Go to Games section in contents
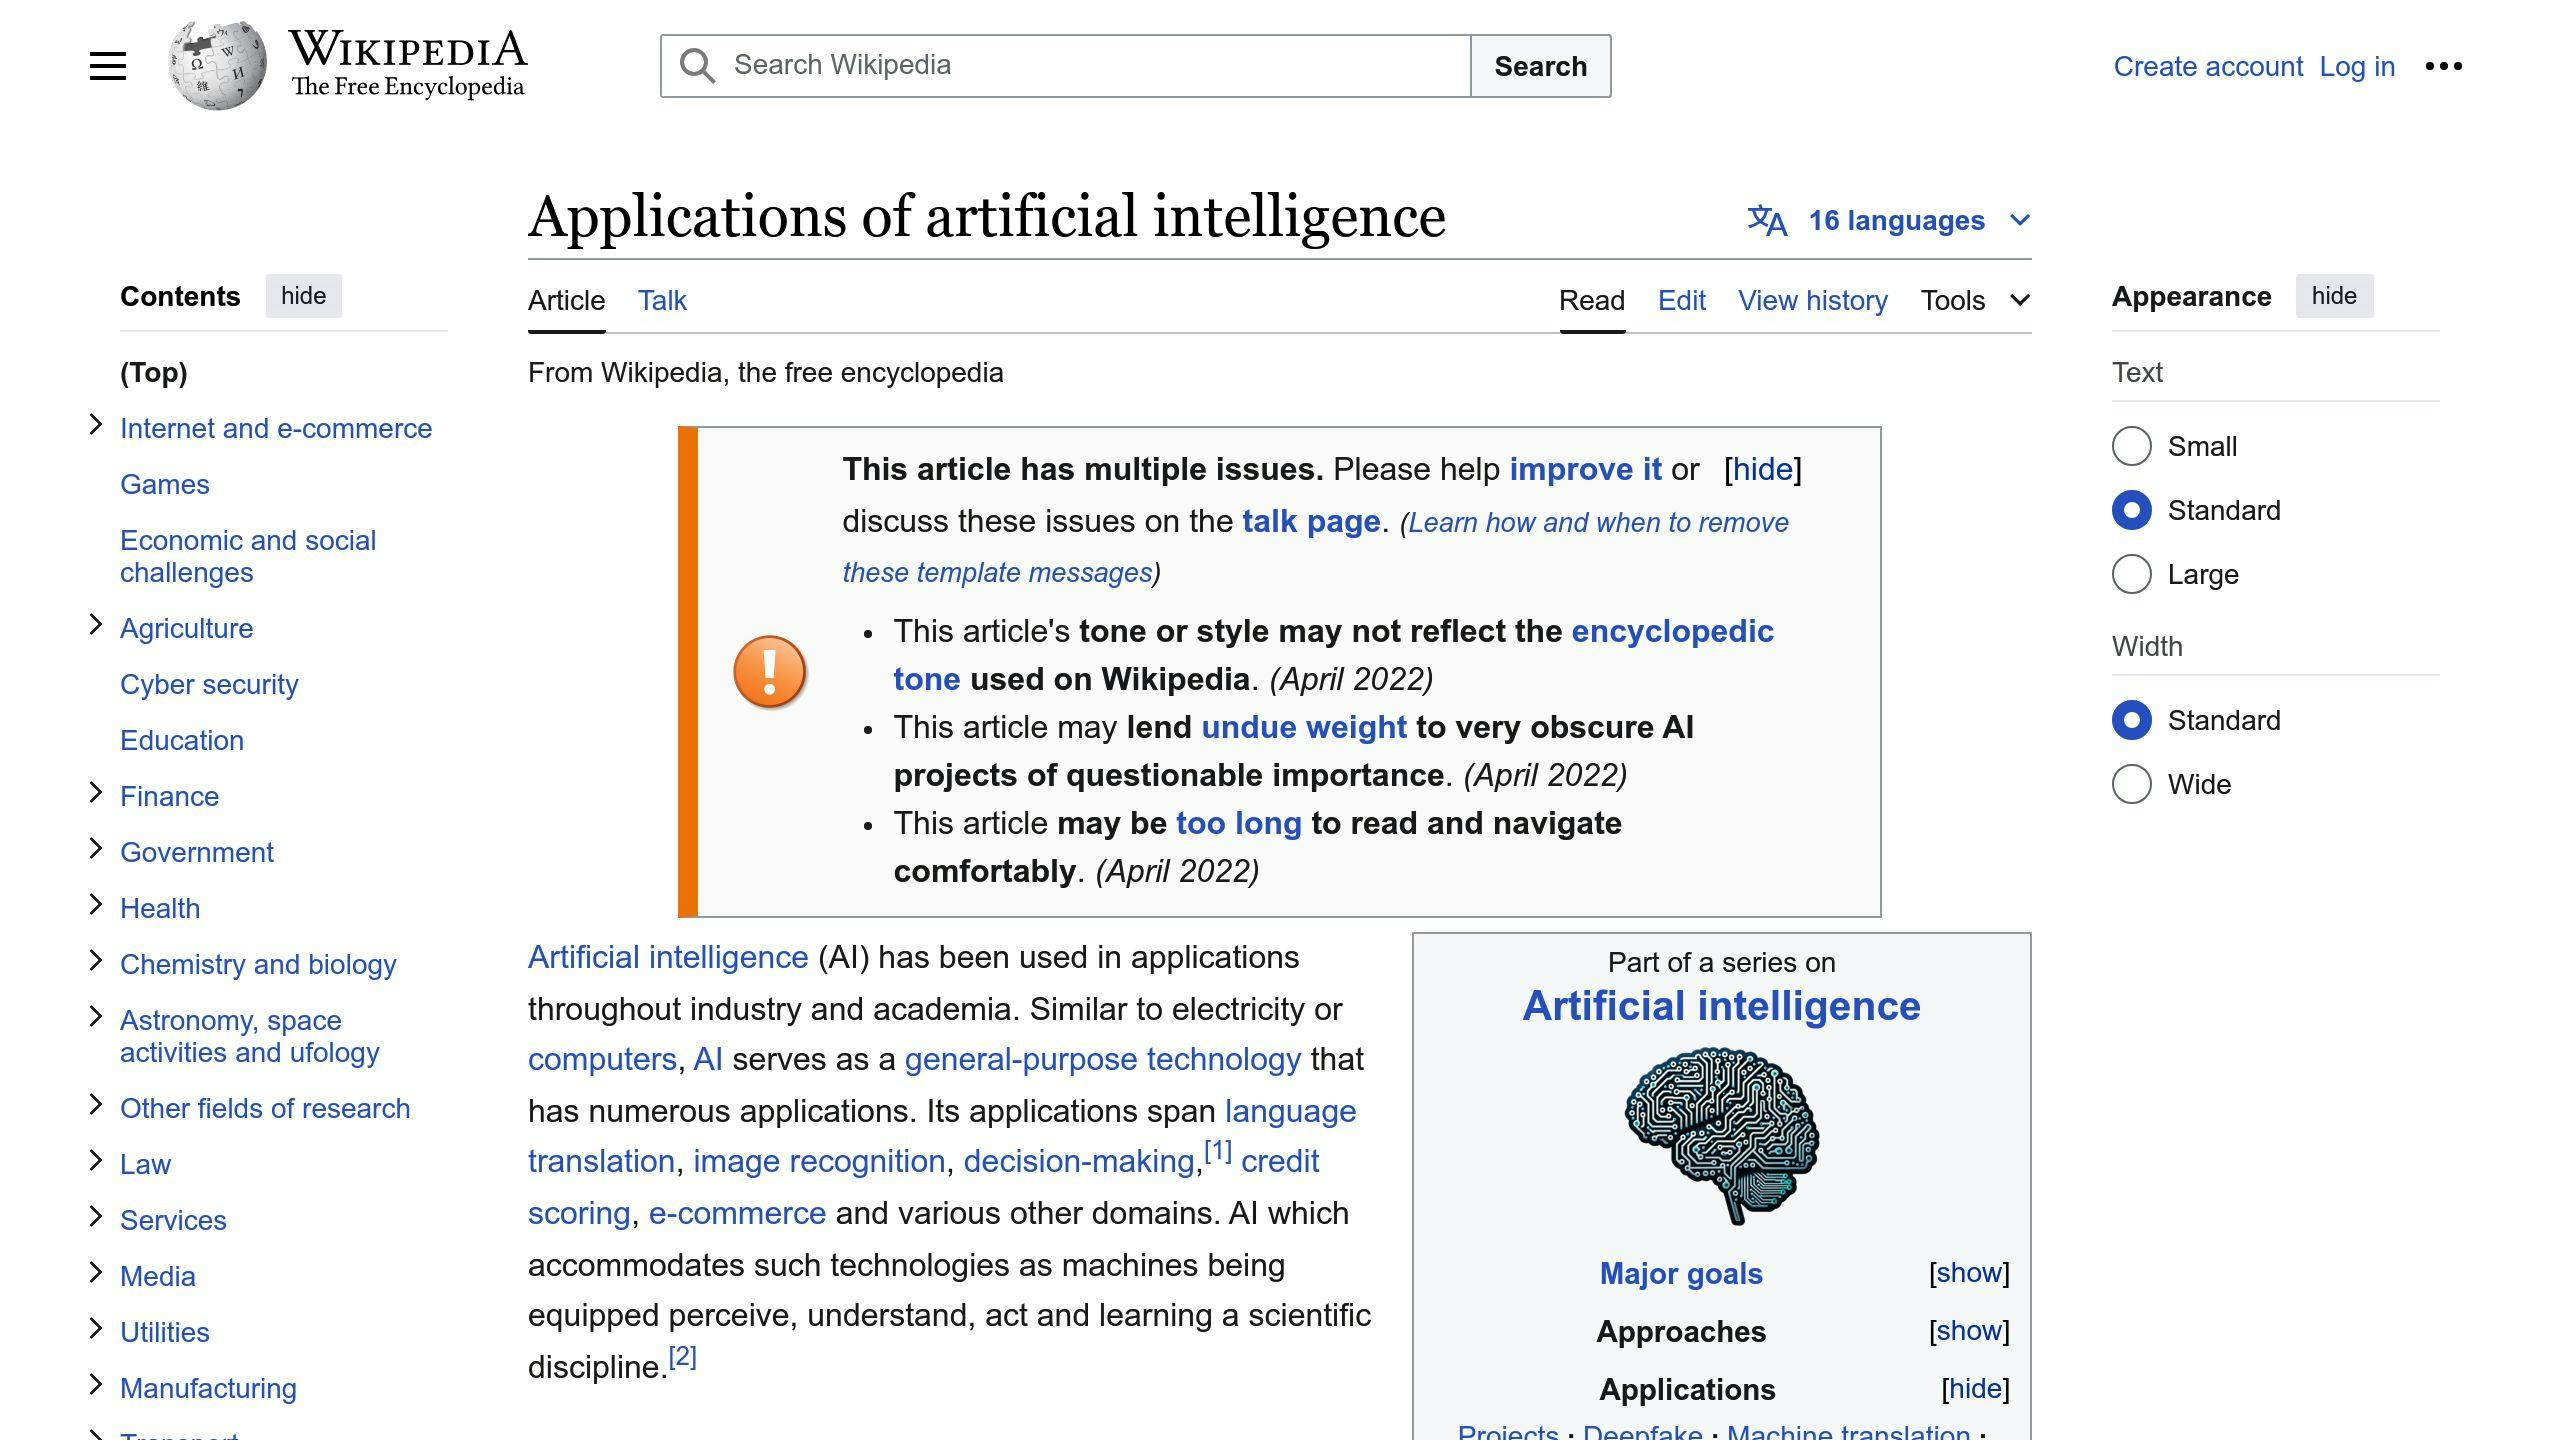Screen dimensions: 2560x1440 click(165, 484)
